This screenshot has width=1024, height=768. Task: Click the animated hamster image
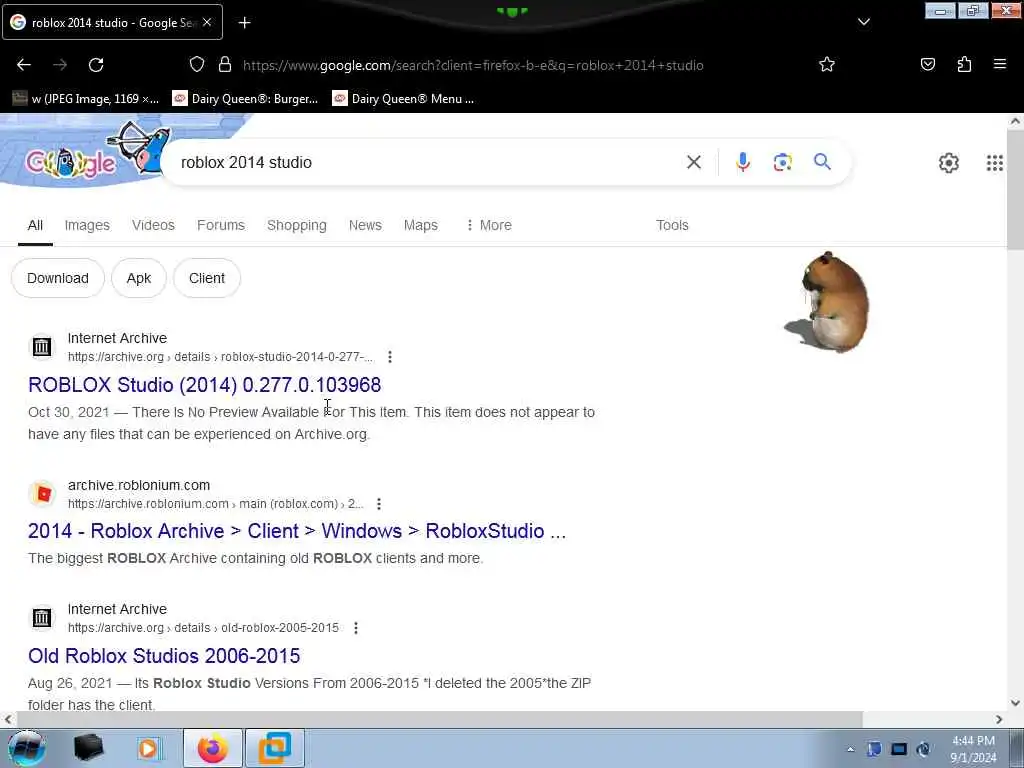[x=829, y=302]
